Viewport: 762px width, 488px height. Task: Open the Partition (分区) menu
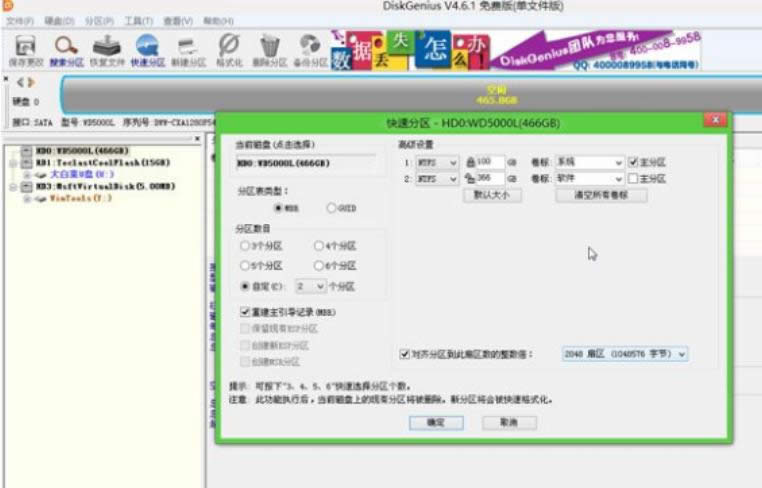(x=99, y=21)
